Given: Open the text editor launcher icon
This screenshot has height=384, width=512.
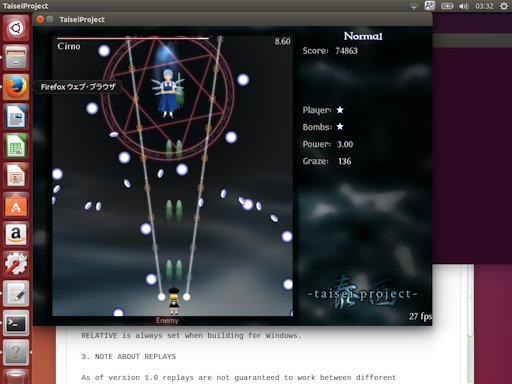Looking at the screenshot, I should pyautogui.click(x=16, y=293).
